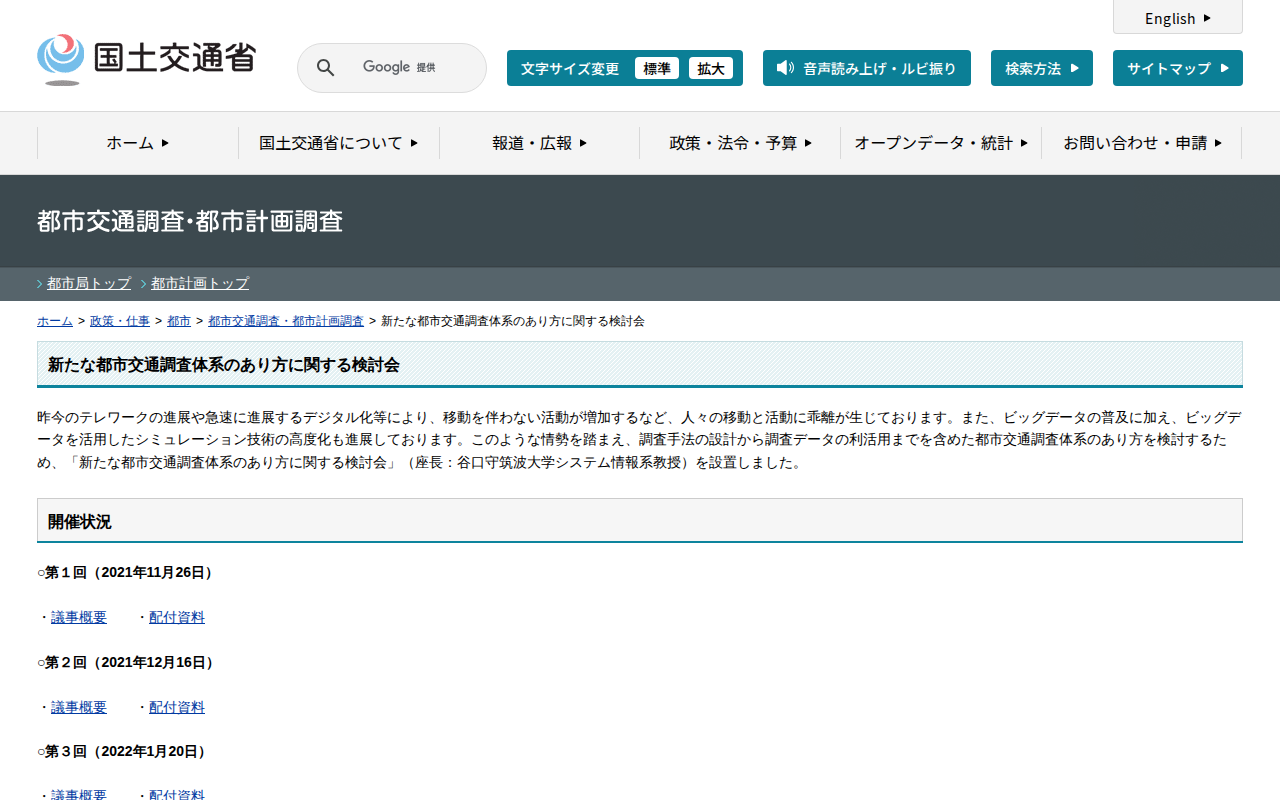The width and height of the screenshot is (1280, 800).
Task: Open the 検索方法 page
Action: point(1042,68)
